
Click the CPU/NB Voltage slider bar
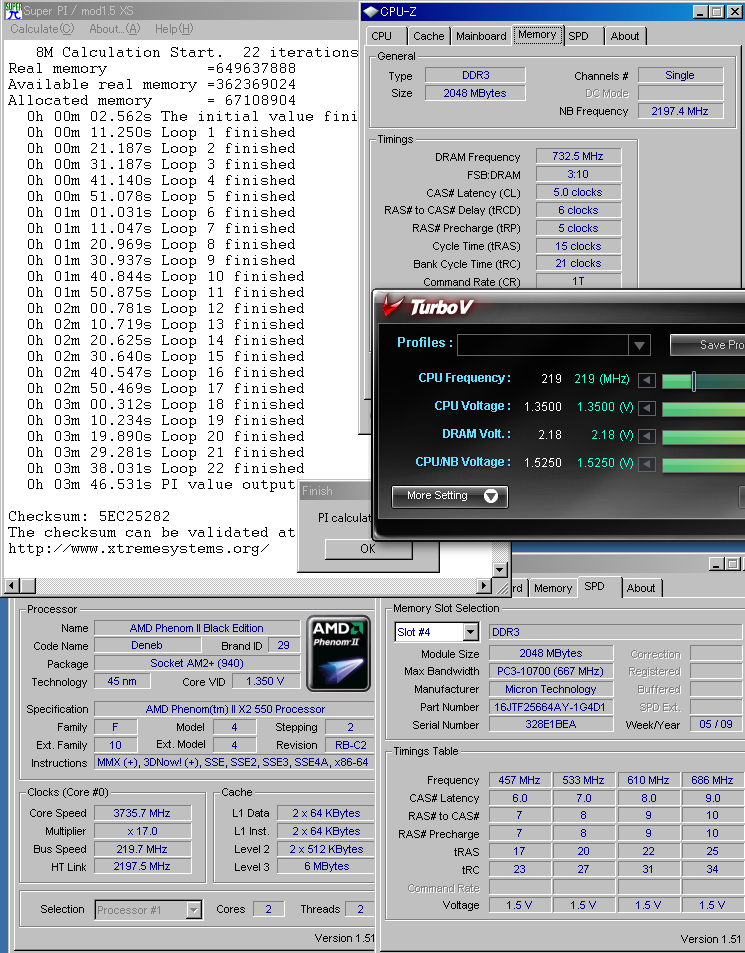pos(703,464)
